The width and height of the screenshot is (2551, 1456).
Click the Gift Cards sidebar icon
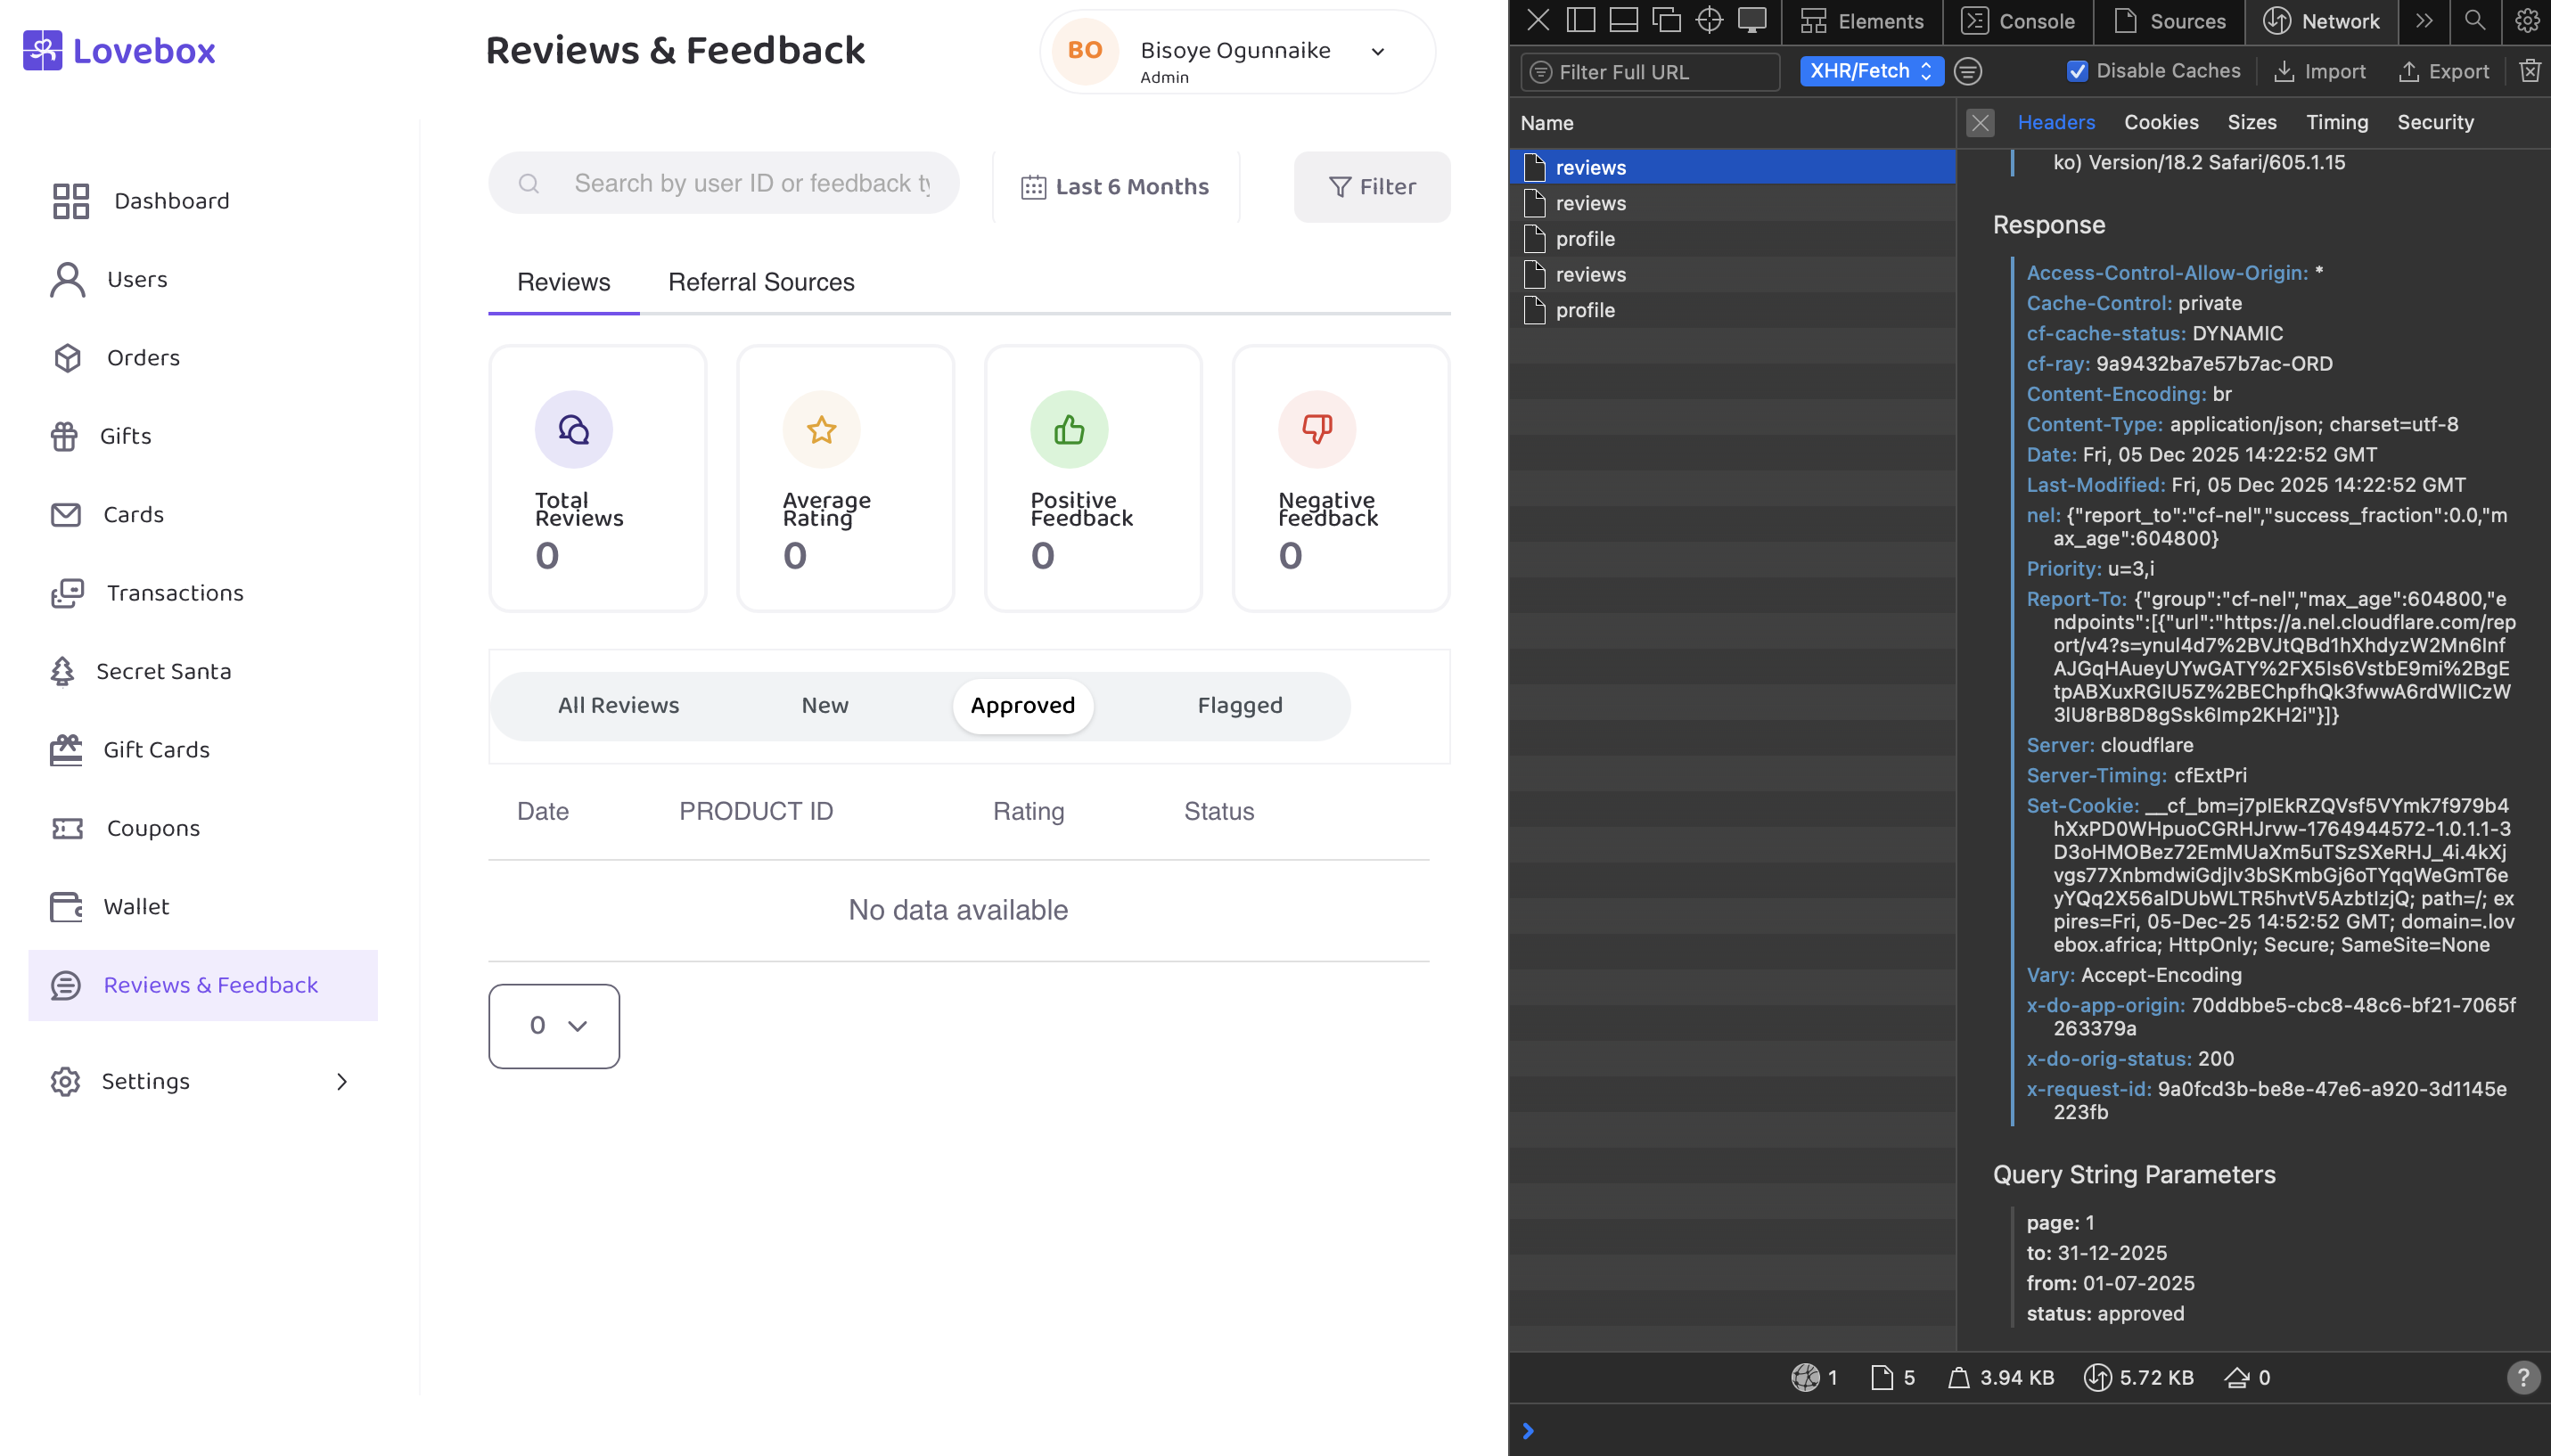pyautogui.click(x=66, y=750)
